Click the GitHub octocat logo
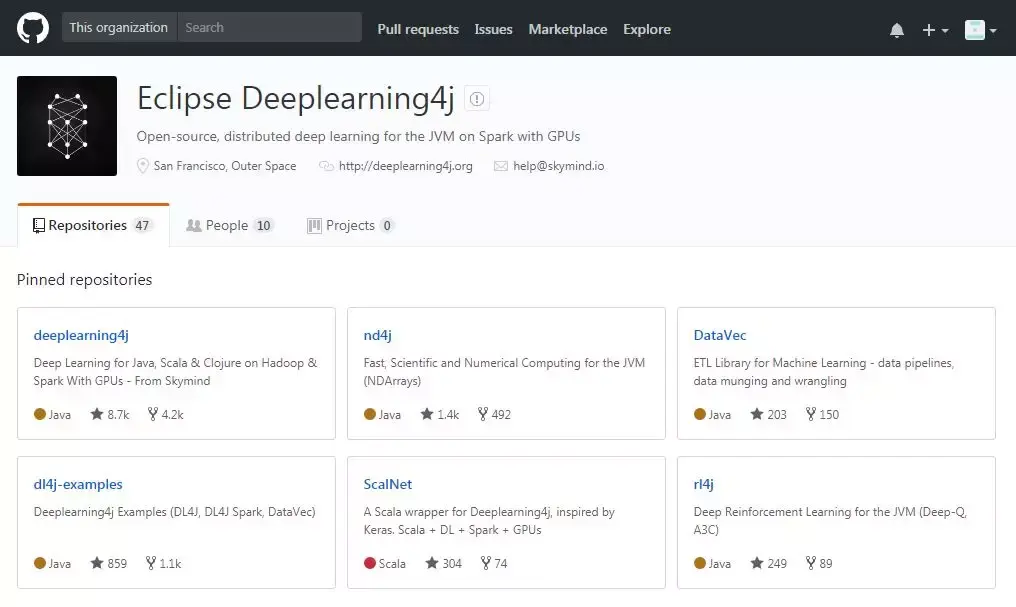Screen dimensions: 1016x607 coord(33,27)
